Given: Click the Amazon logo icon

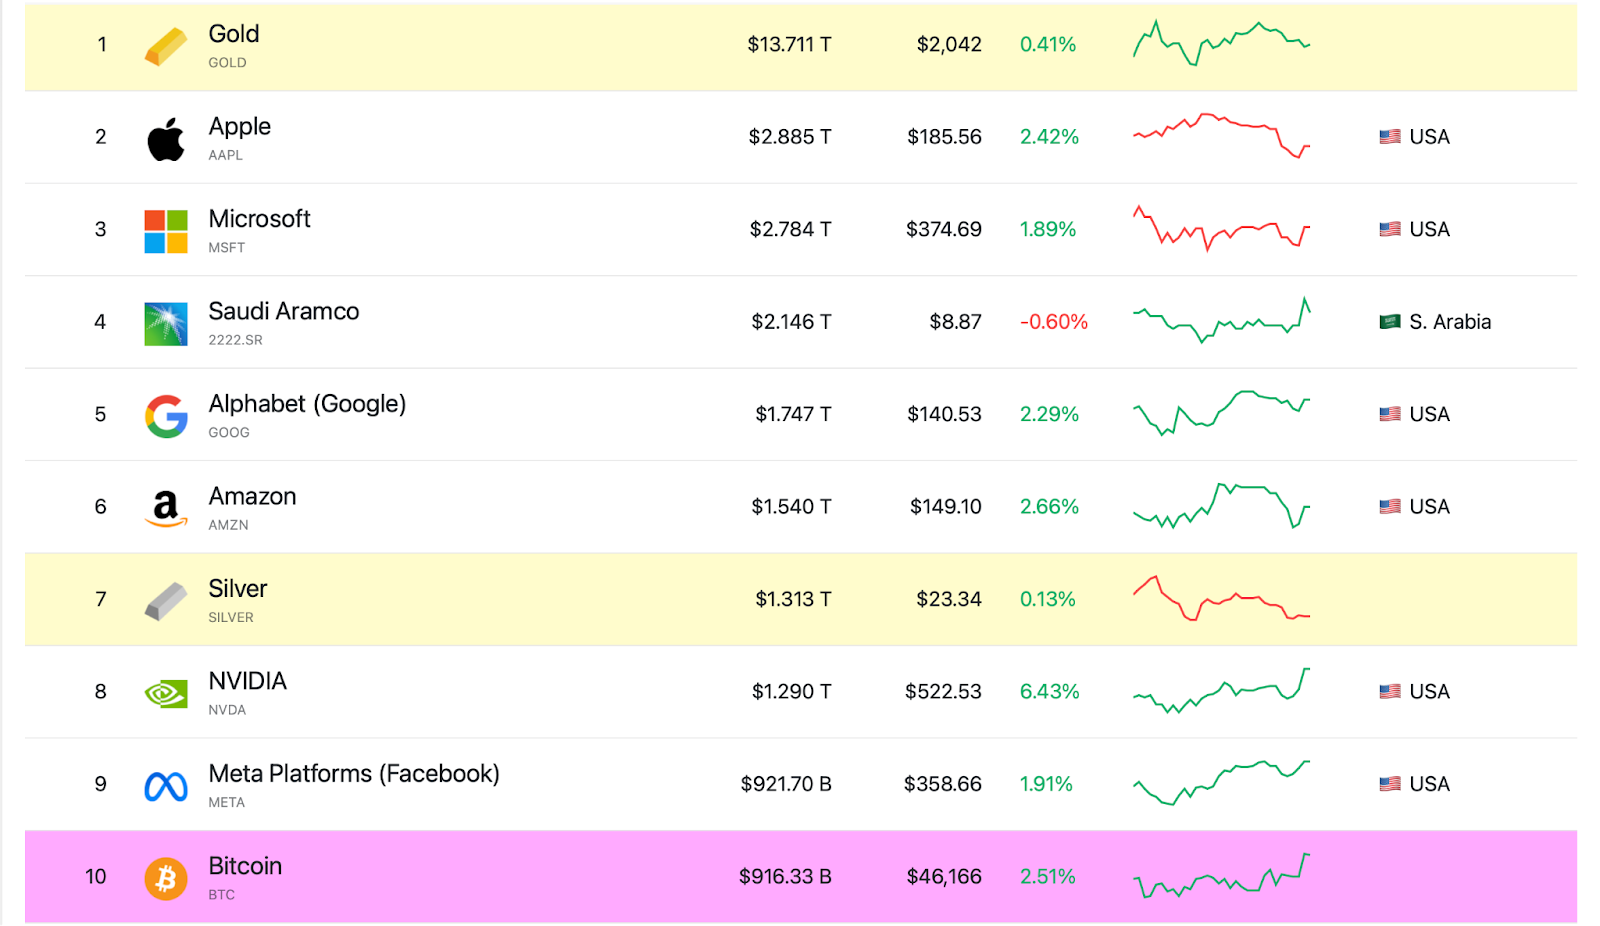Looking at the screenshot, I should click(166, 509).
